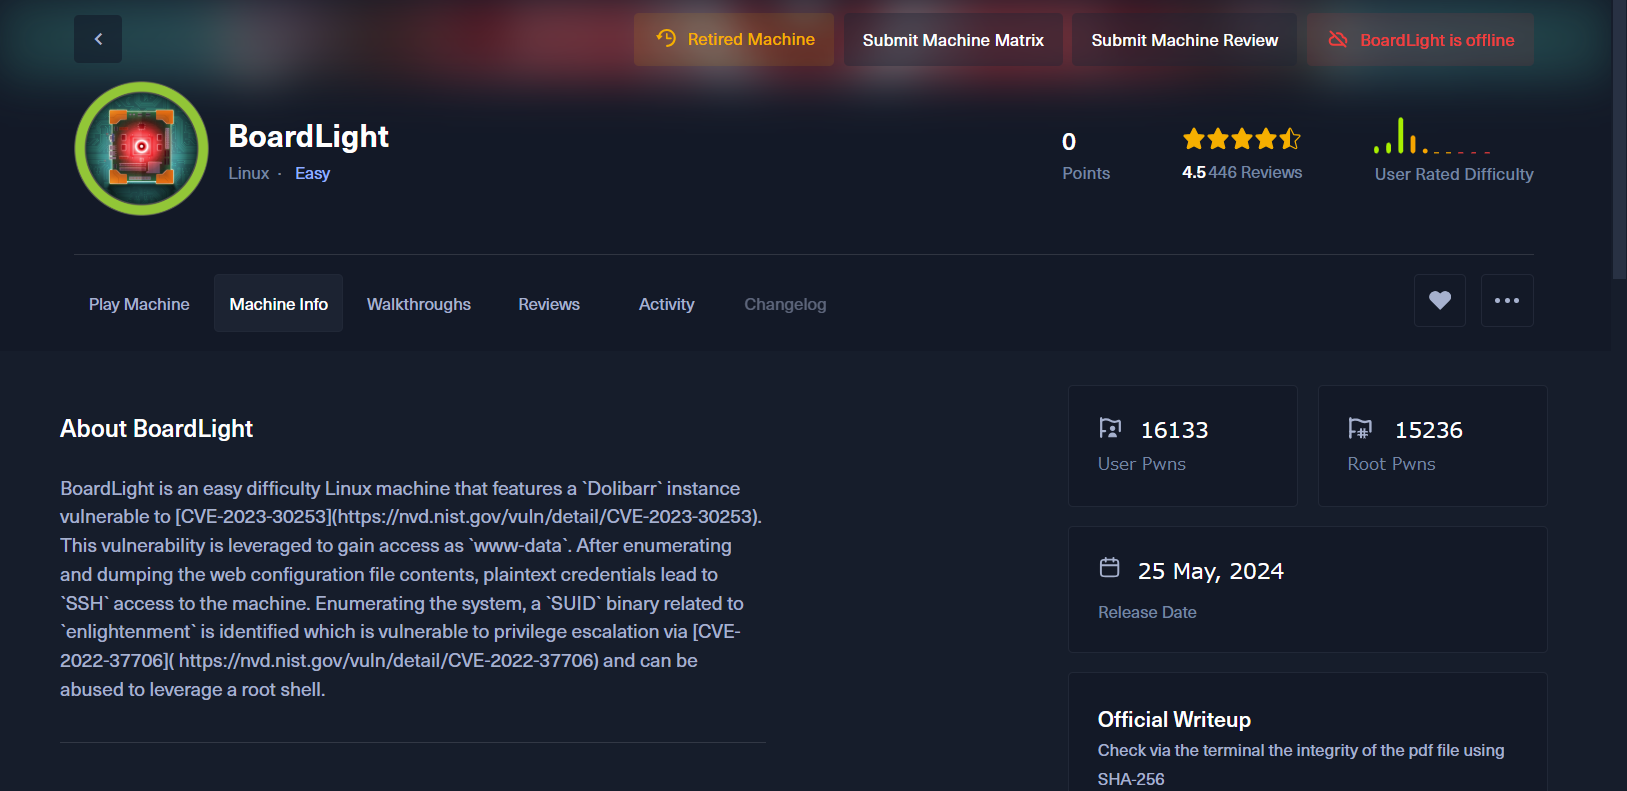The height and width of the screenshot is (791, 1627).
Task: Click the BoardLight machine title
Action: click(308, 136)
